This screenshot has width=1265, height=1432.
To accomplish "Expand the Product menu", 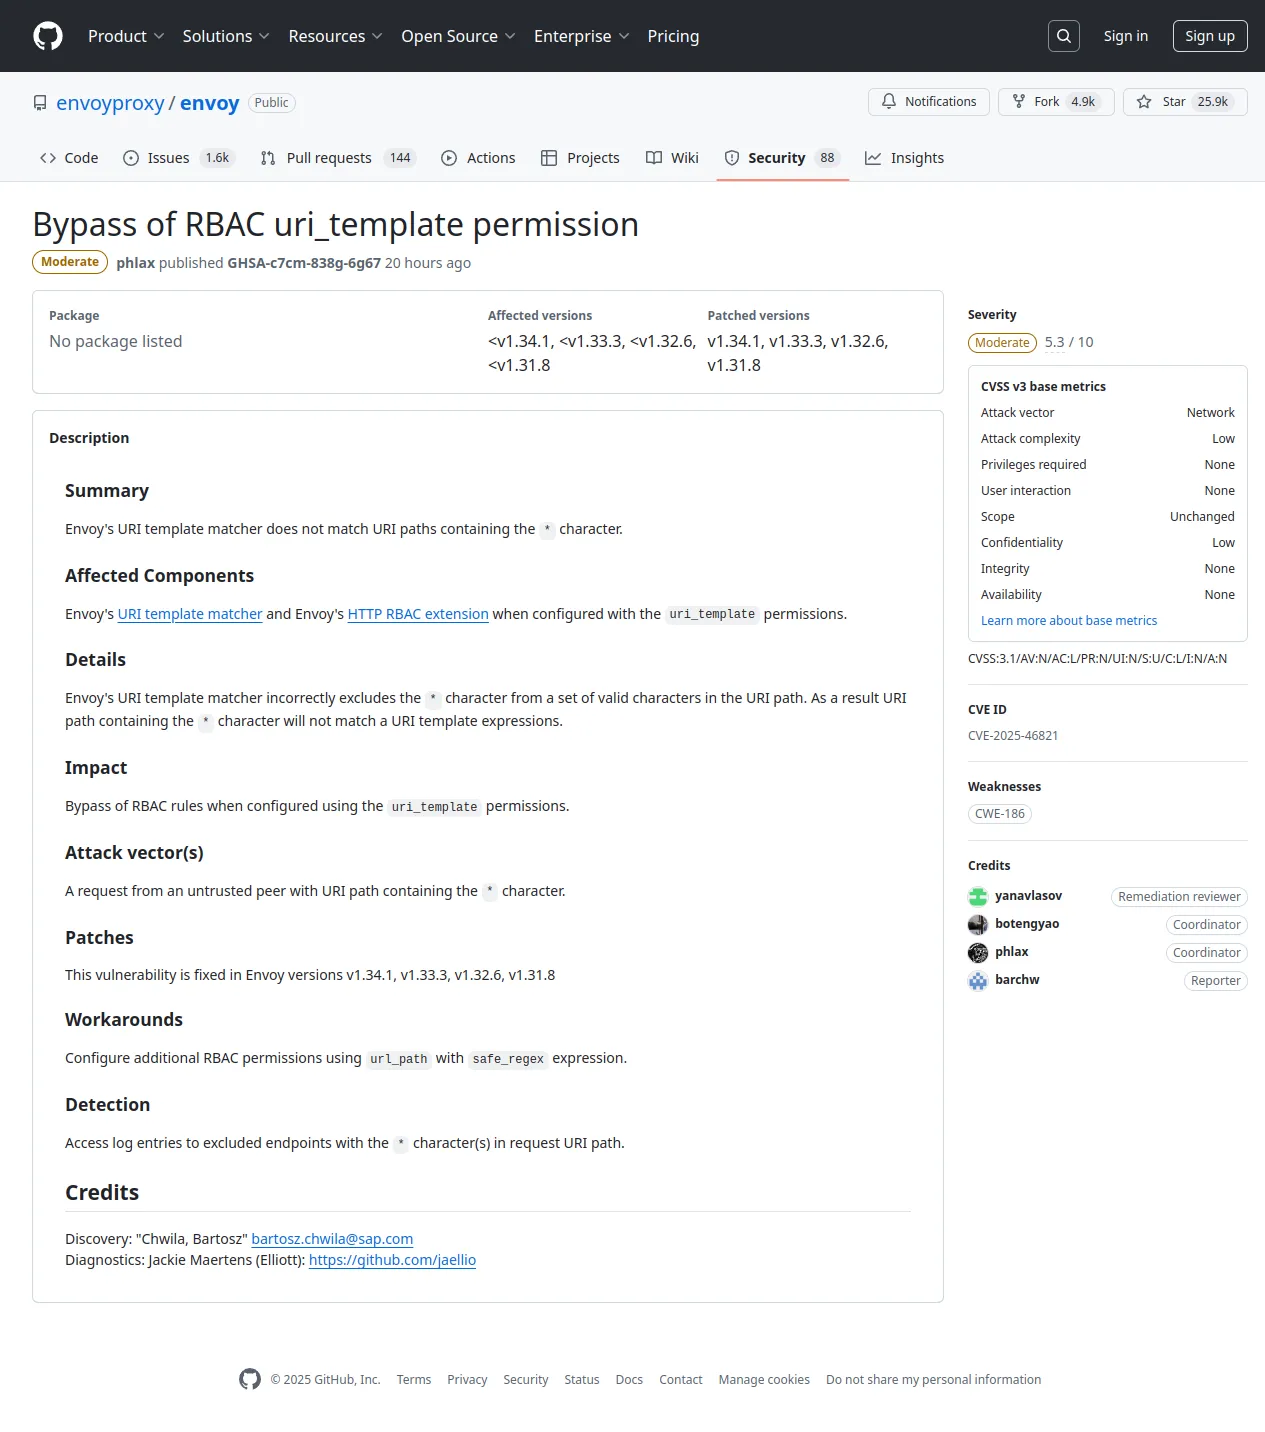I will 126,36.
